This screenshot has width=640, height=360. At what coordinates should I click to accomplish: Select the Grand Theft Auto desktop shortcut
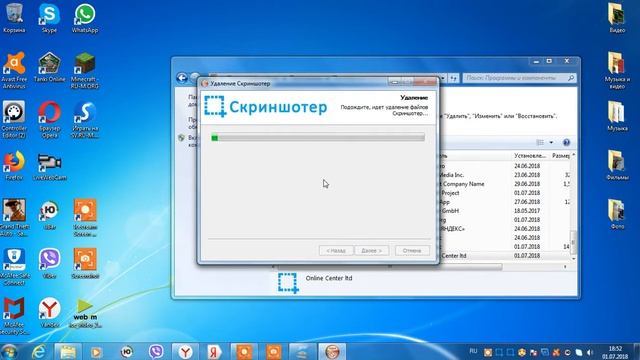(14, 218)
